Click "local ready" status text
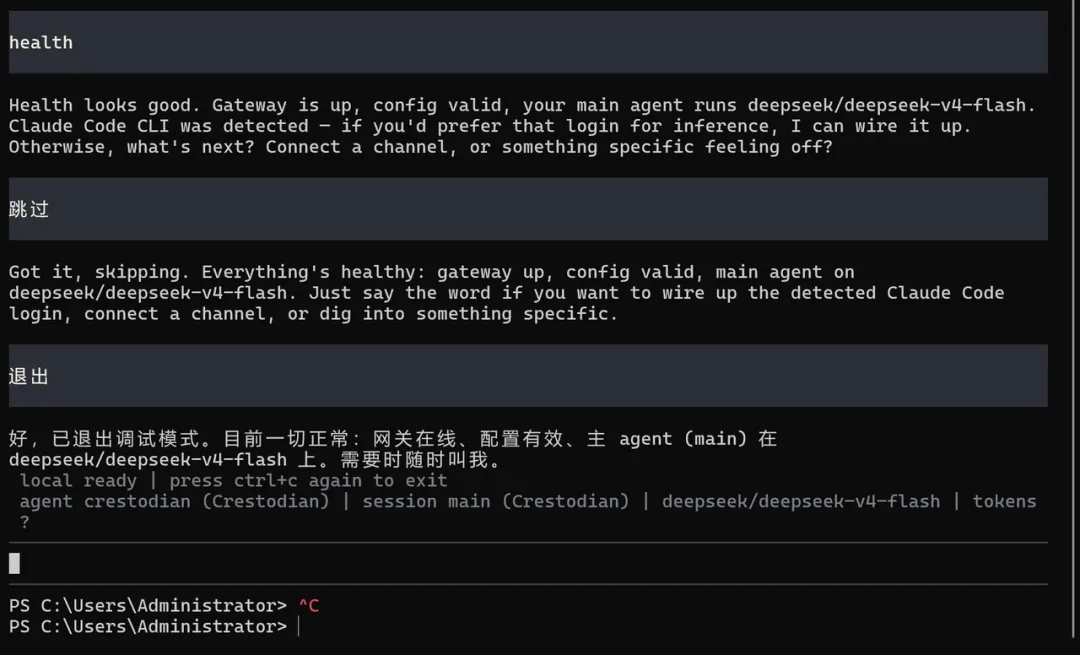The image size is (1080, 655). tap(78, 480)
